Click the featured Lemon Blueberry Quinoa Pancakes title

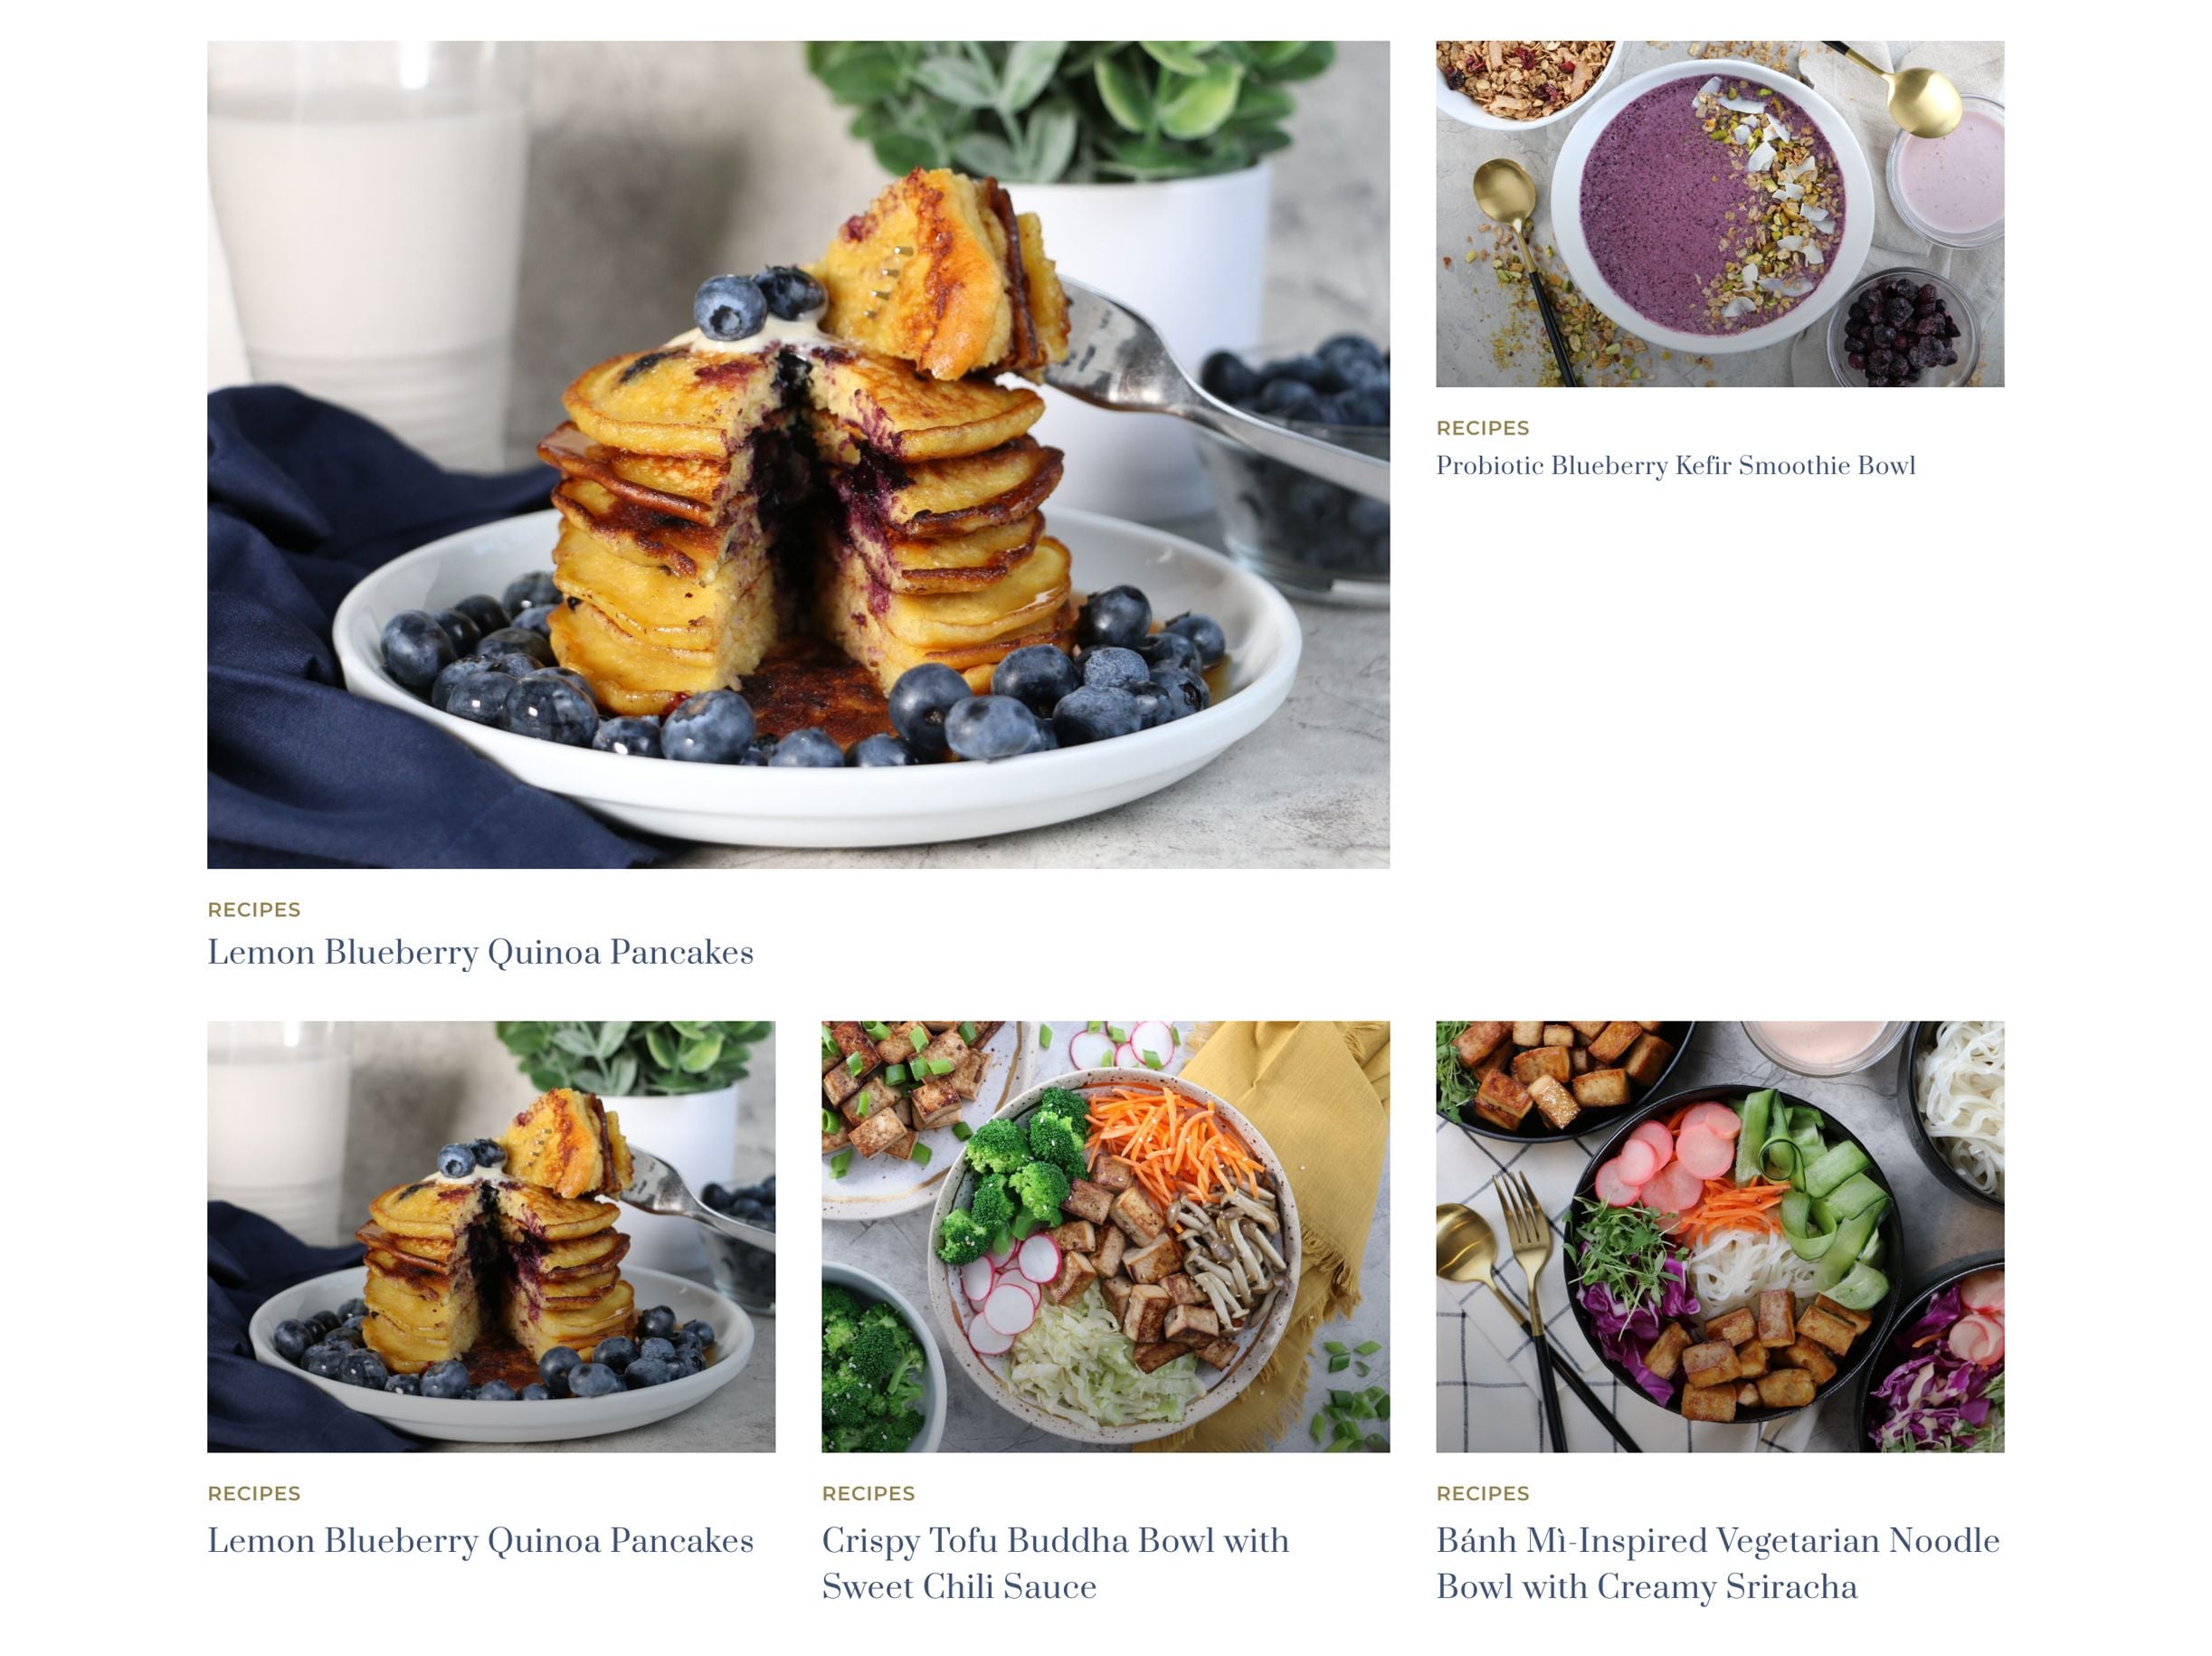coord(480,952)
